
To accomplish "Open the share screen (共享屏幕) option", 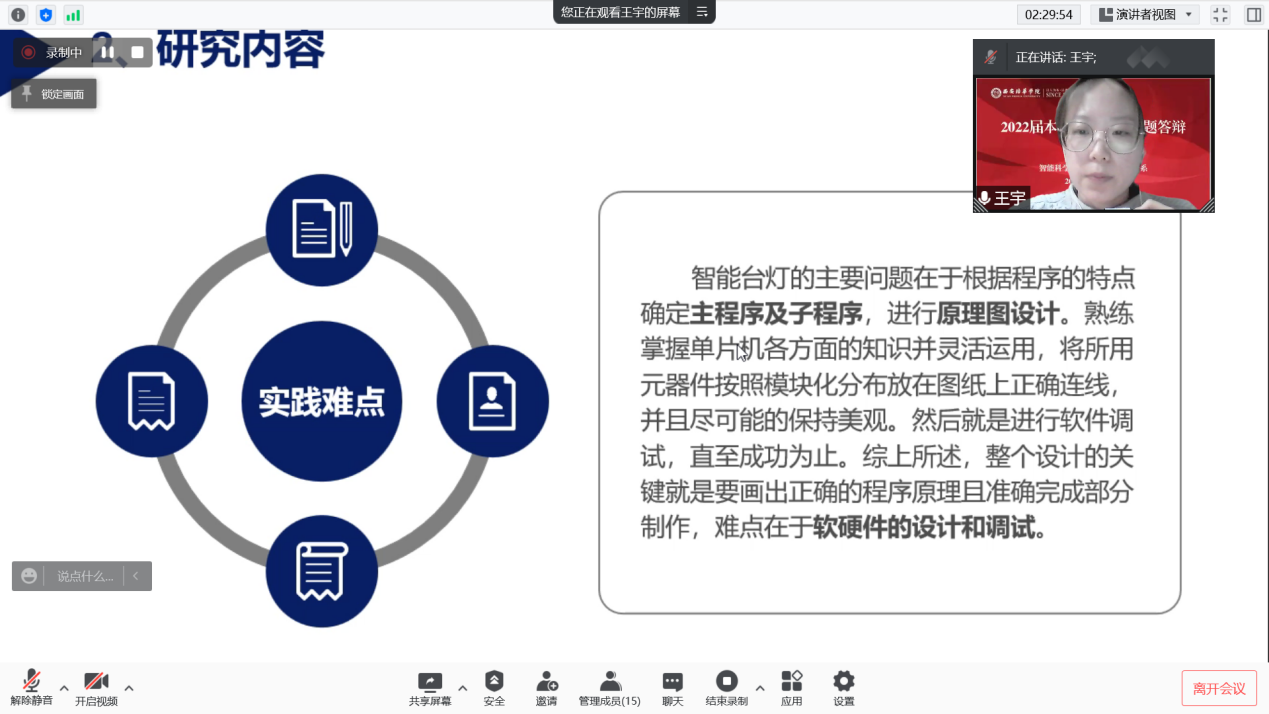I will (x=430, y=688).
